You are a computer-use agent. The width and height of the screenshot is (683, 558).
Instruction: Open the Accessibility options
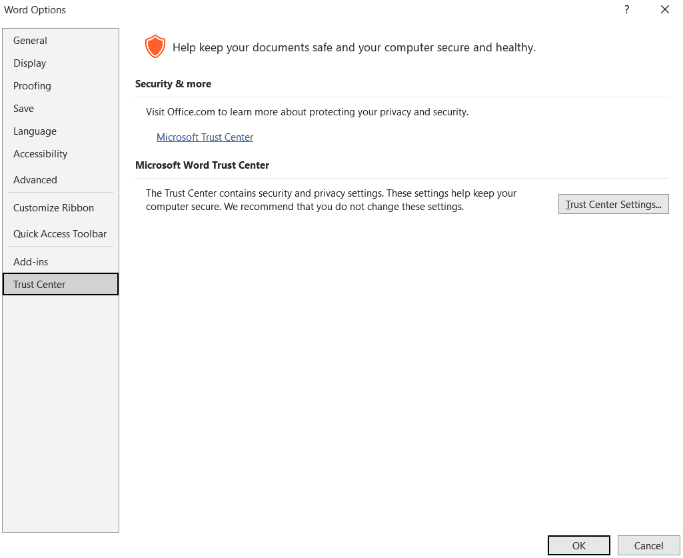[x=40, y=154]
